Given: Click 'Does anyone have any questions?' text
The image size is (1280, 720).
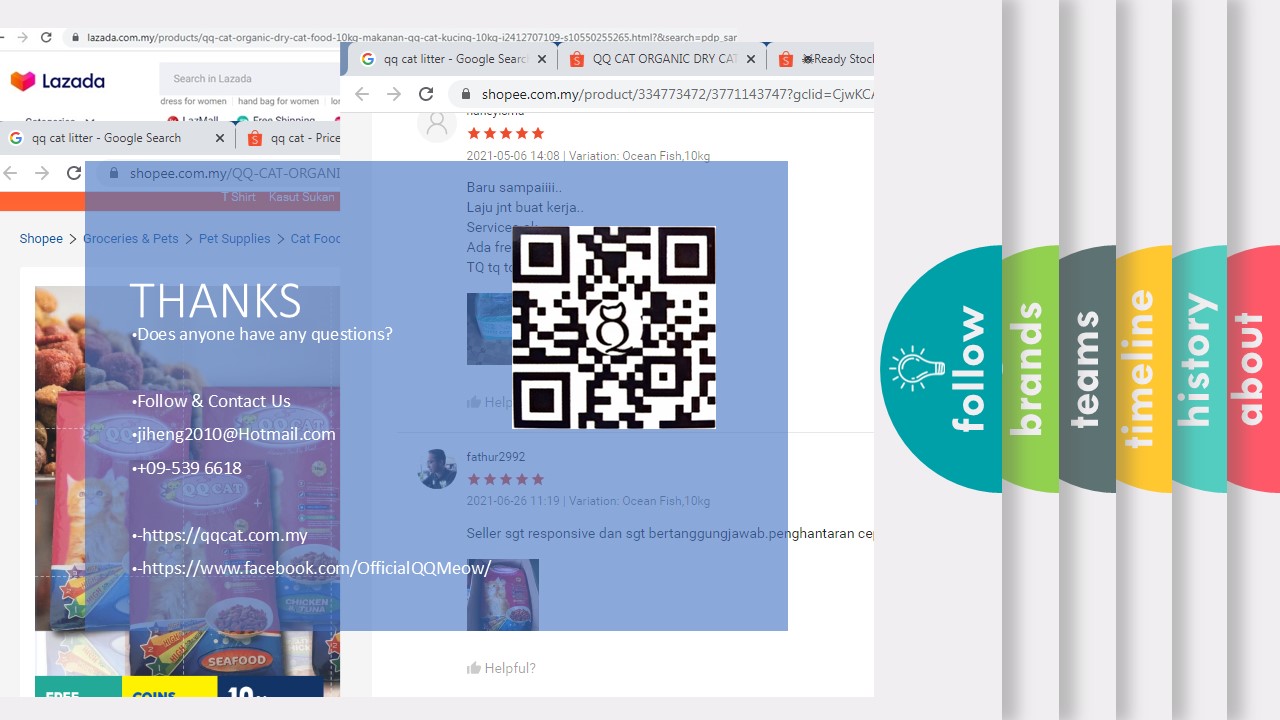Looking at the screenshot, I should click(x=265, y=334).
